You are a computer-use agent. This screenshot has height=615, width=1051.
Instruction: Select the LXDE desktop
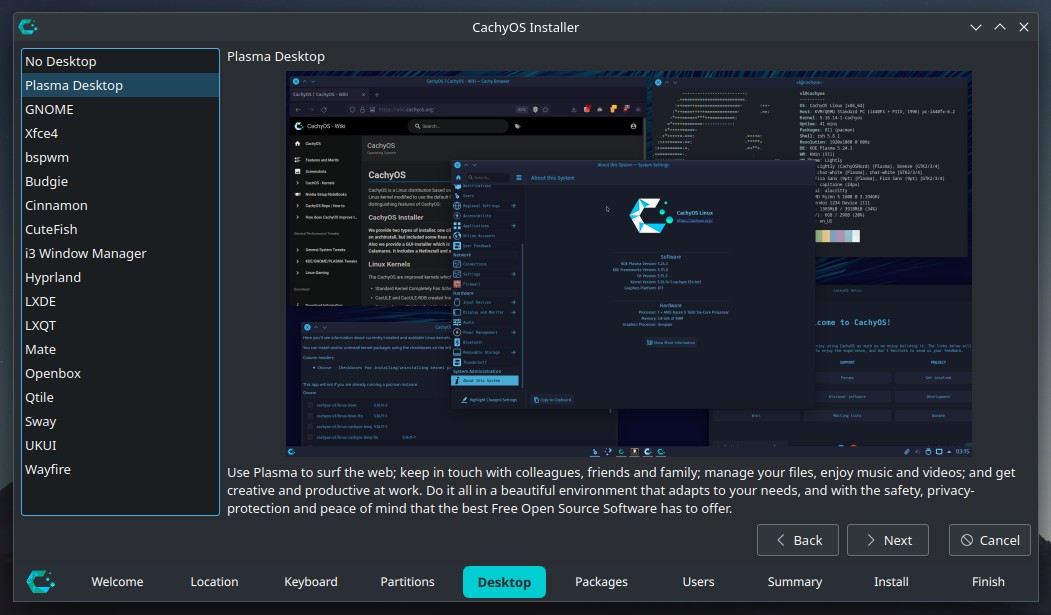[x=120, y=301]
